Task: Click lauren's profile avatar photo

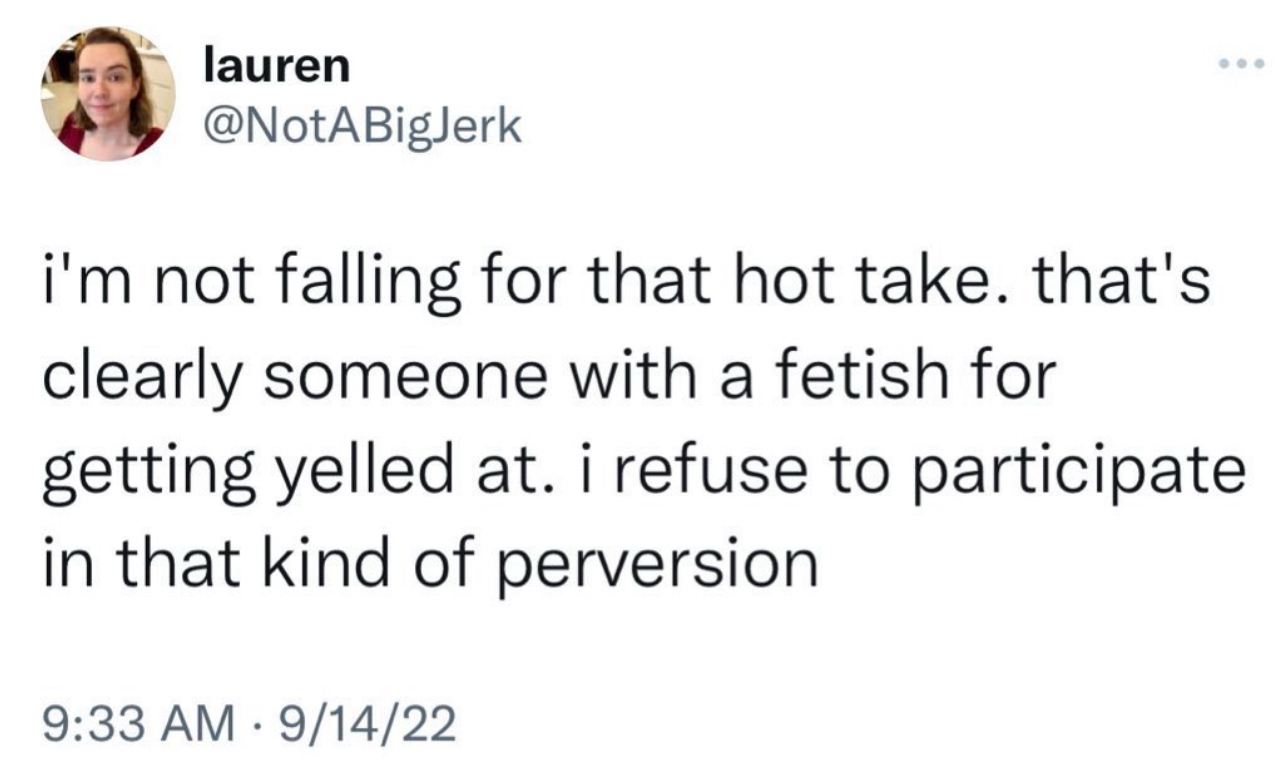Action: [108, 93]
